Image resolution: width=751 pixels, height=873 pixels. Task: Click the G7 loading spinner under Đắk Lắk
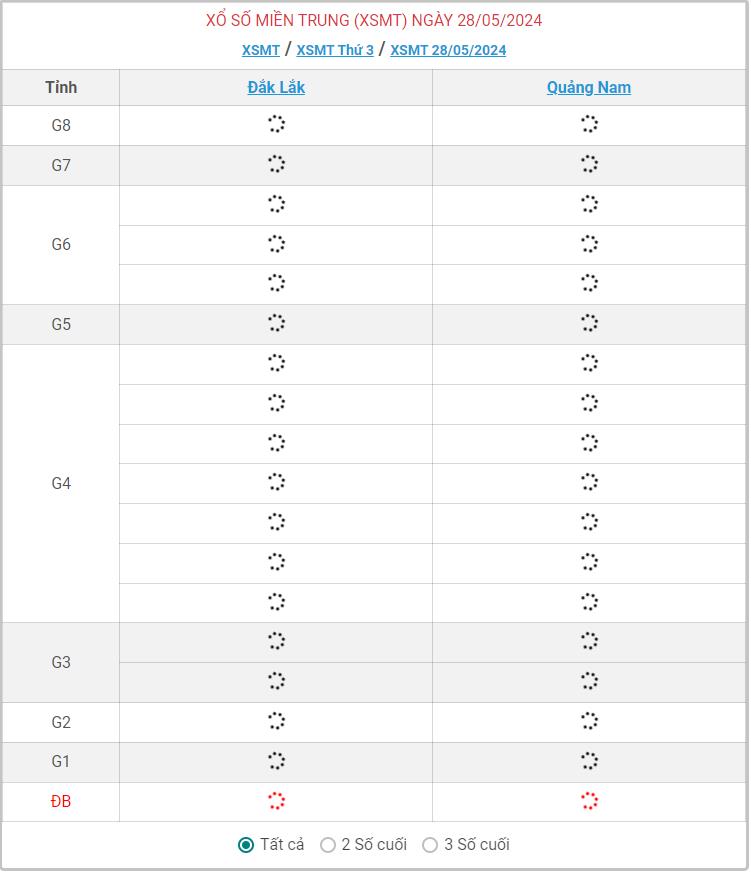coord(276,164)
